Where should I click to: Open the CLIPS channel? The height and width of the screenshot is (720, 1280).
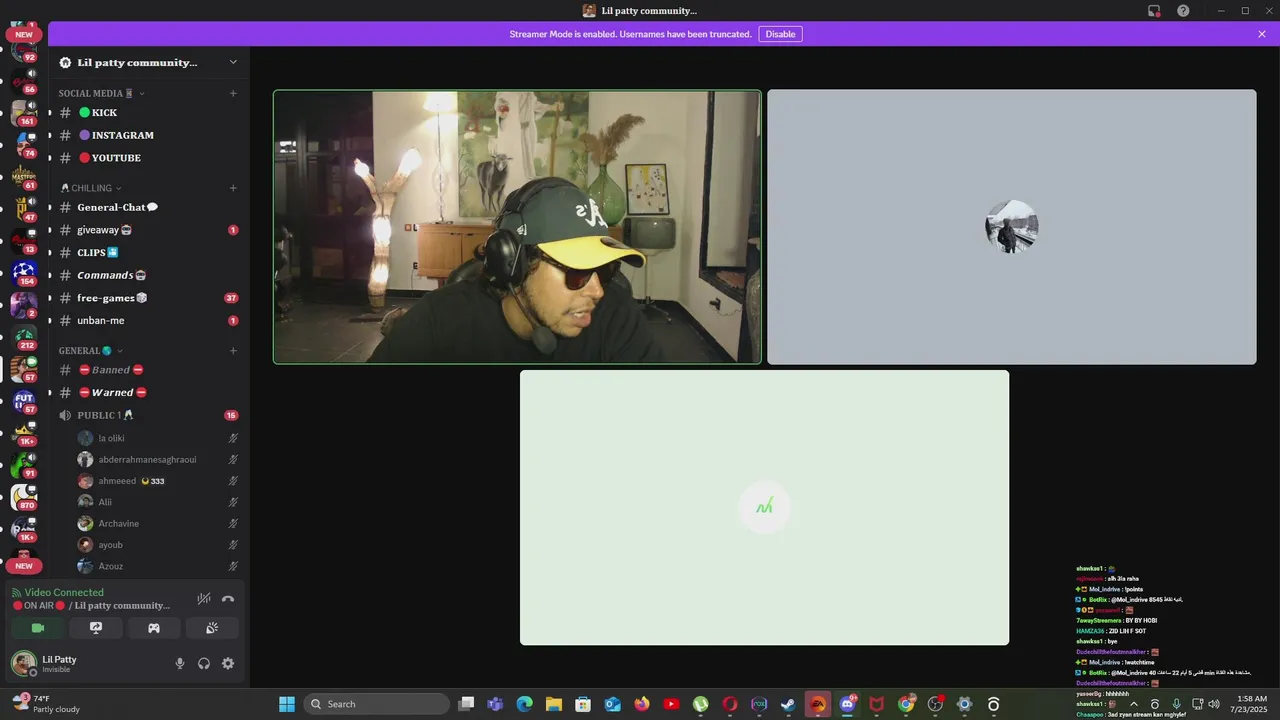pyautogui.click(x=147, y=253)
